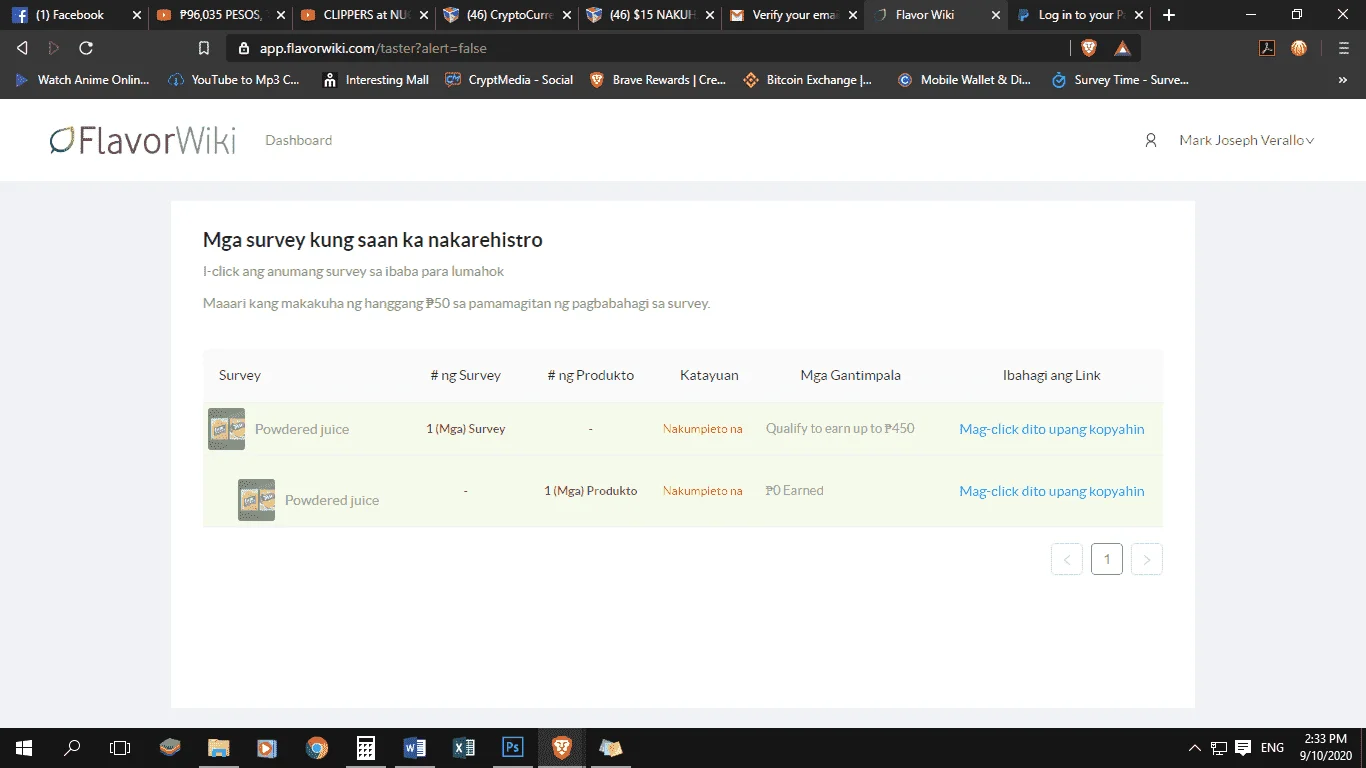Expand the Mark Joseph Verallo account dropdown
The image size is (1366, 768).
[x=1246, y=141]
